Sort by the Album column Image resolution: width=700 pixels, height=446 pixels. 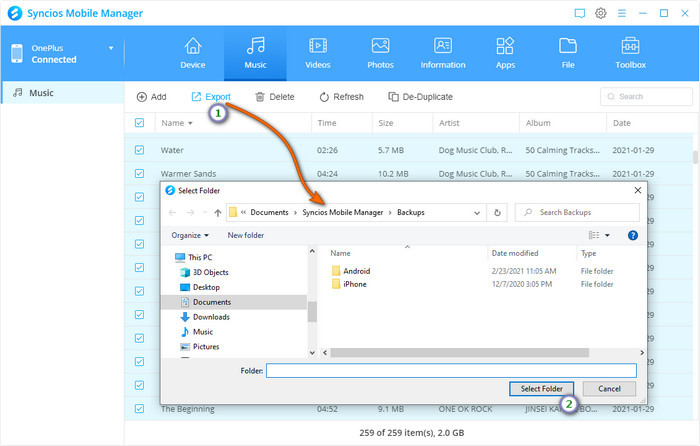(x=538, y=123)
